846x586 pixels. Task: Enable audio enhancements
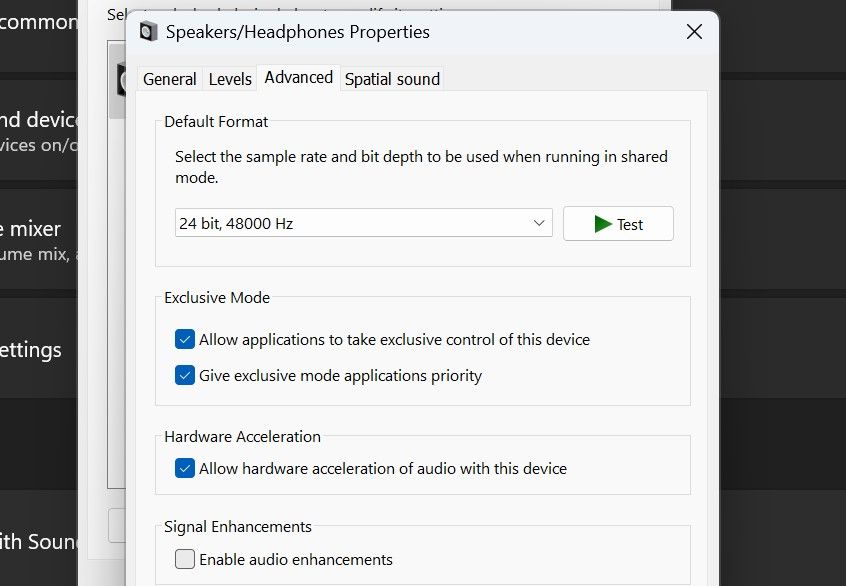184,559
